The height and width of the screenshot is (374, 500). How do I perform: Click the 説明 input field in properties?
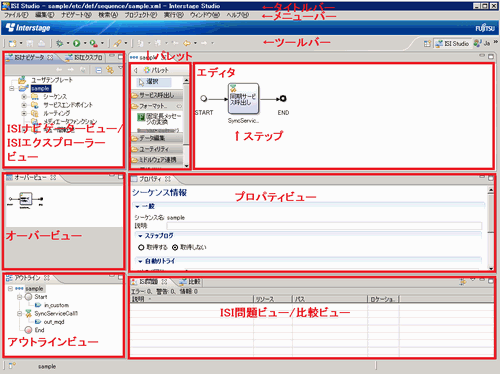tap(324, 226)
